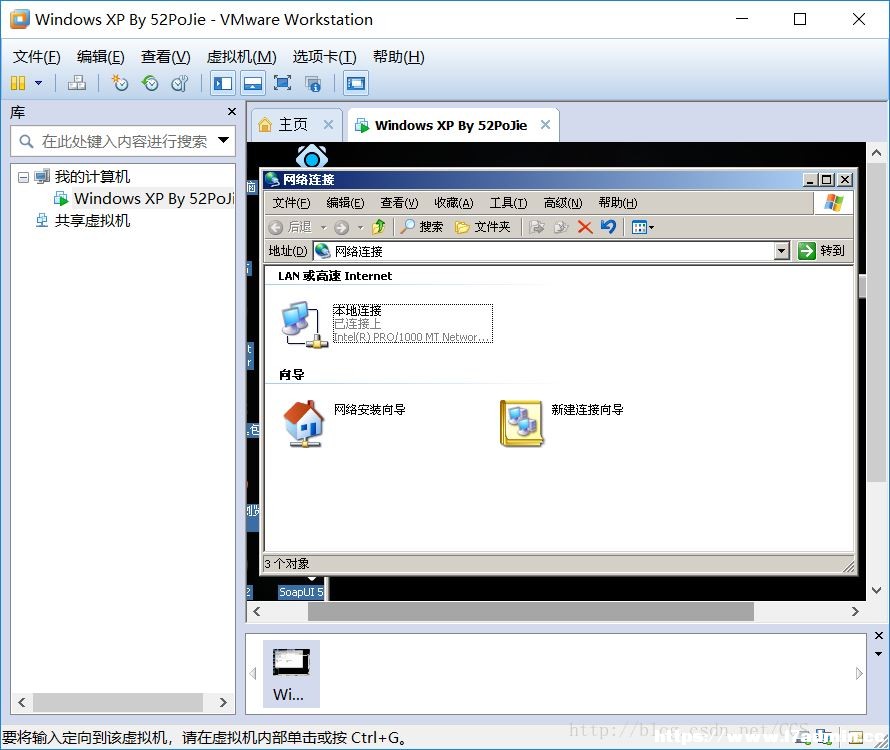This screenshot has height=750, width=890.
Task: Open the back history dropdown arrow
Action: click(x=324, y=228)
